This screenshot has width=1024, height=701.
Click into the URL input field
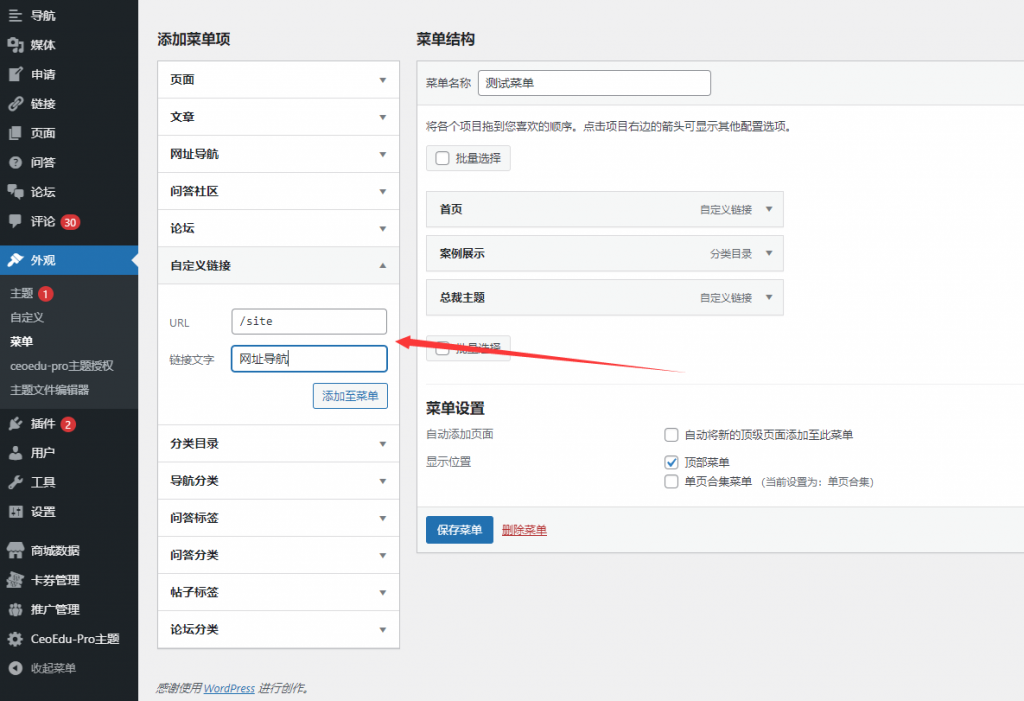click(x=308, y=322)
